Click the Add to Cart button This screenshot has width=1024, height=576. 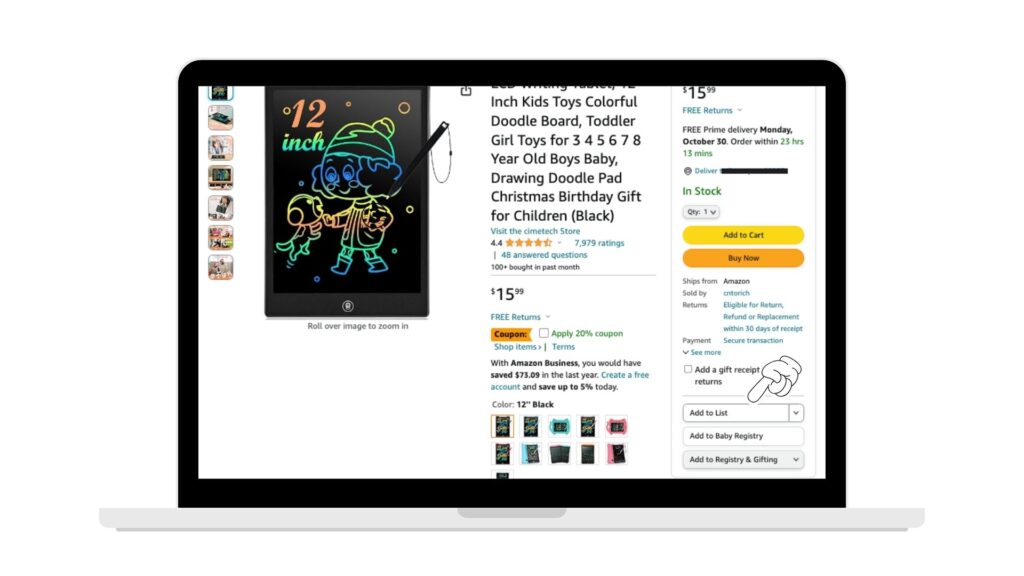pyautogui.click(x=743, y=235)
